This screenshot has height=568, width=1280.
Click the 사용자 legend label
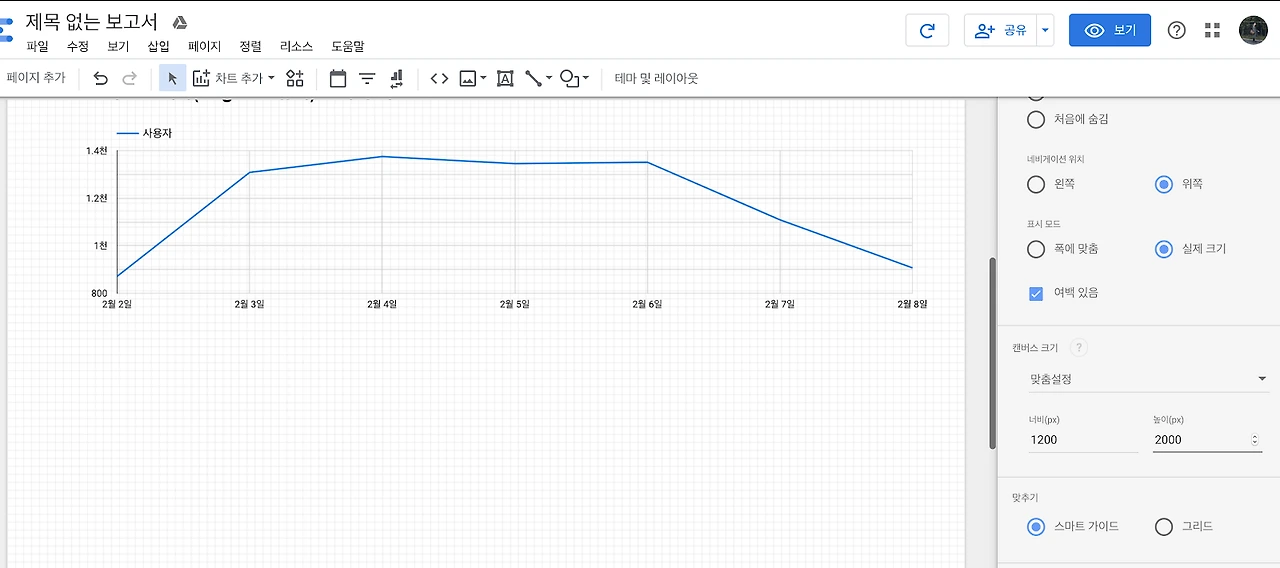click(157, 133)
